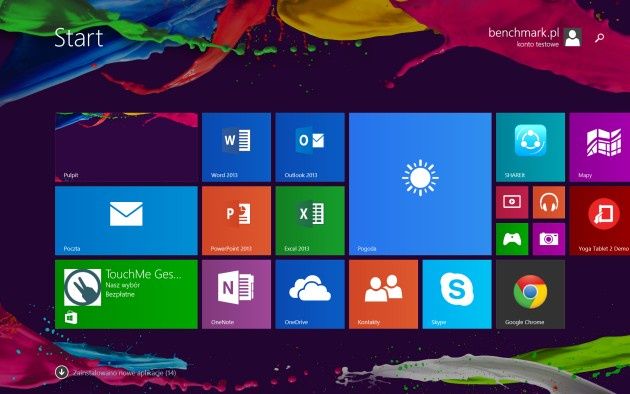Open TouchMe Gestures store tile
The width and height of the screenshot is (630, 394).
coord(126,294)
